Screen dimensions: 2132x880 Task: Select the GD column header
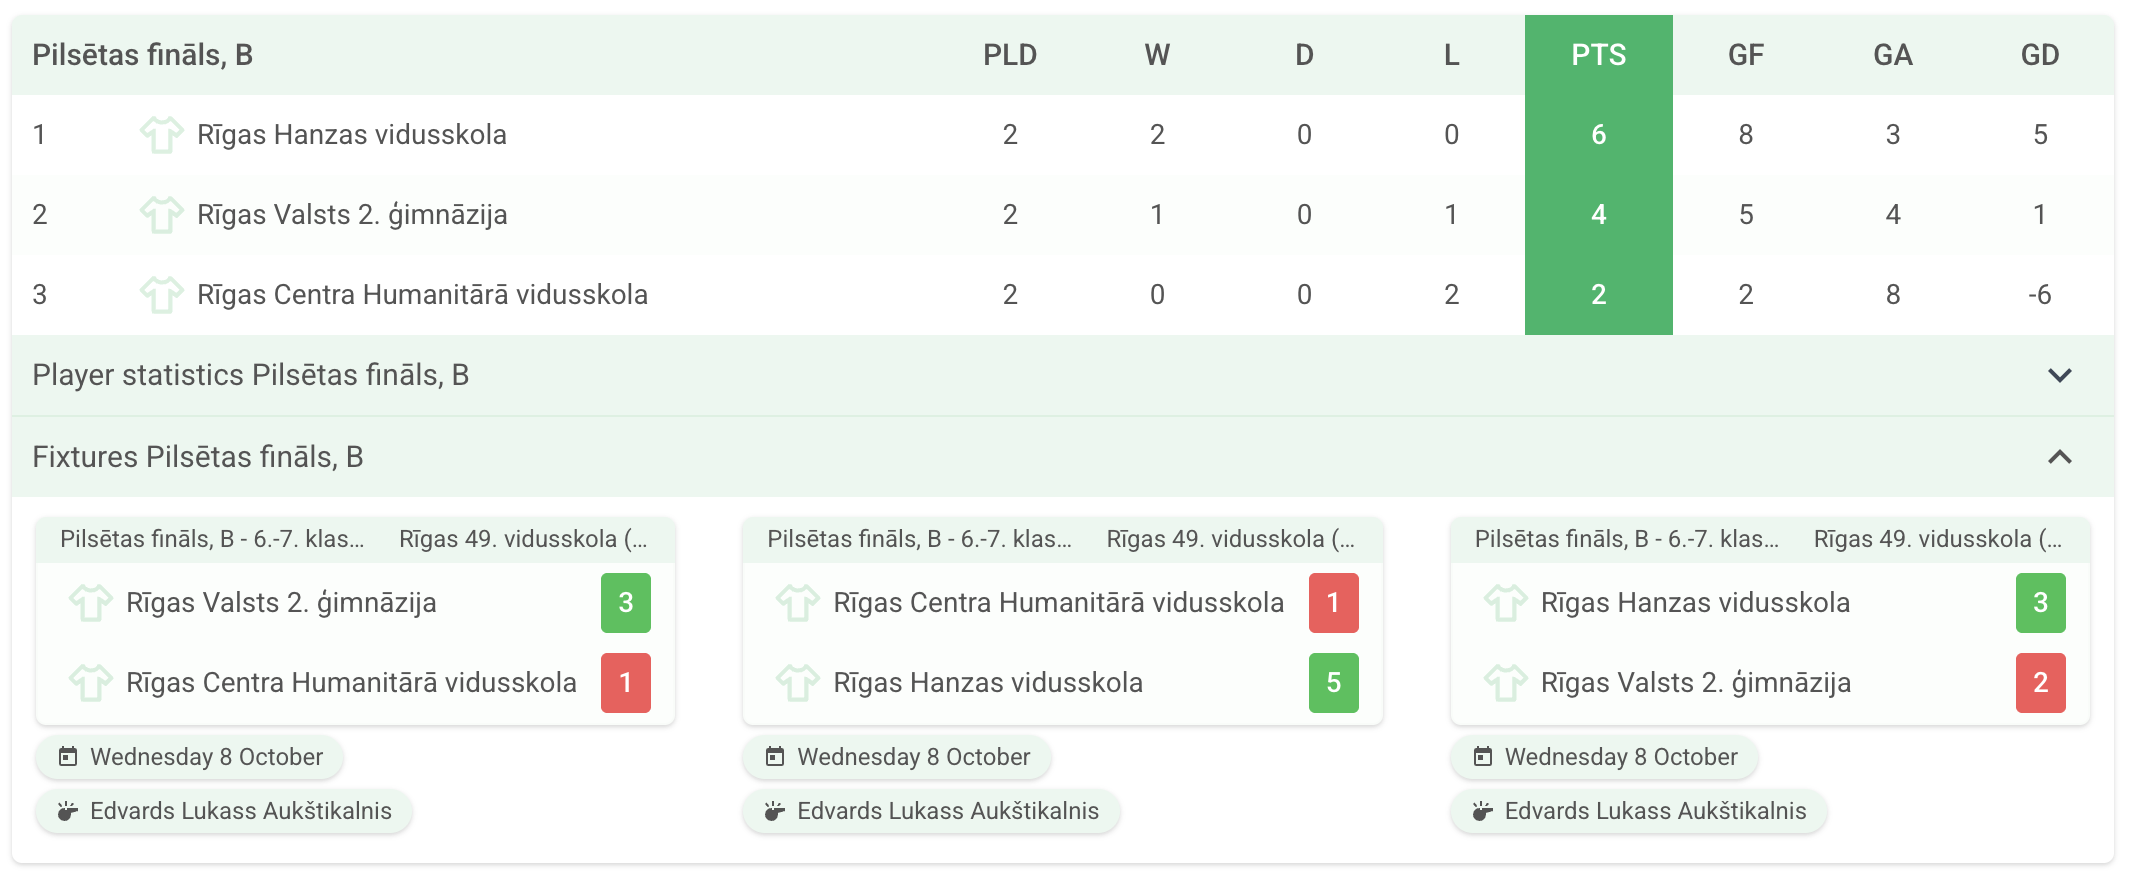tap(2039, 55)
